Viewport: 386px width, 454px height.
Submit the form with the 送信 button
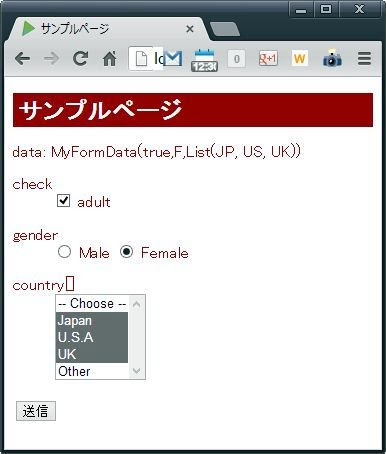pos(36,411)
